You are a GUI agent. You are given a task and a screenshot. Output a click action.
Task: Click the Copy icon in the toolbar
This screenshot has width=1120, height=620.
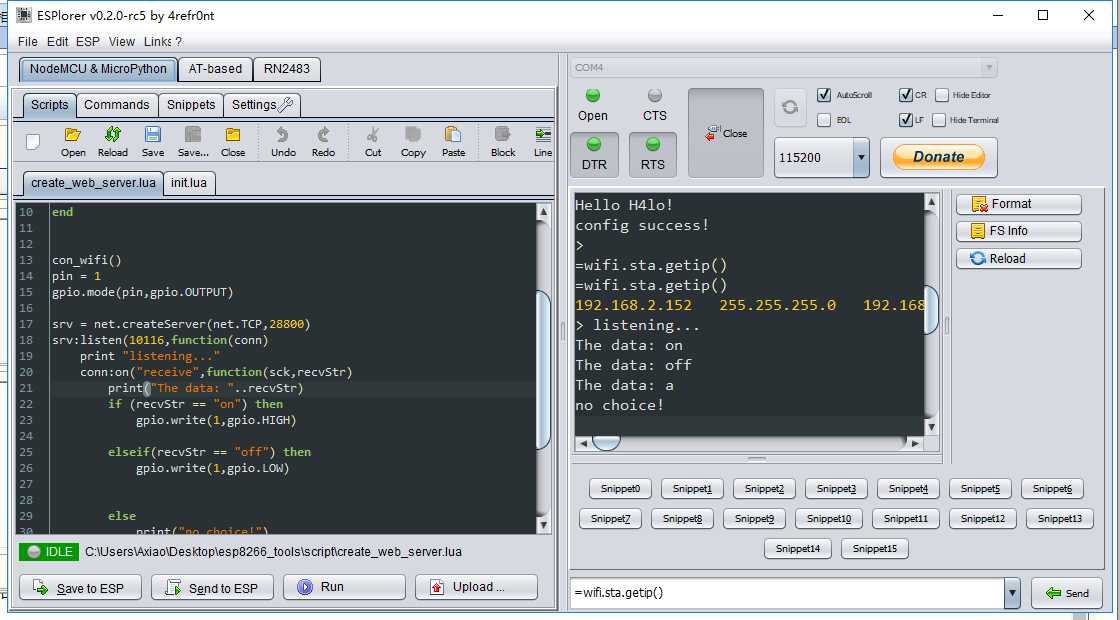point(413,141)
